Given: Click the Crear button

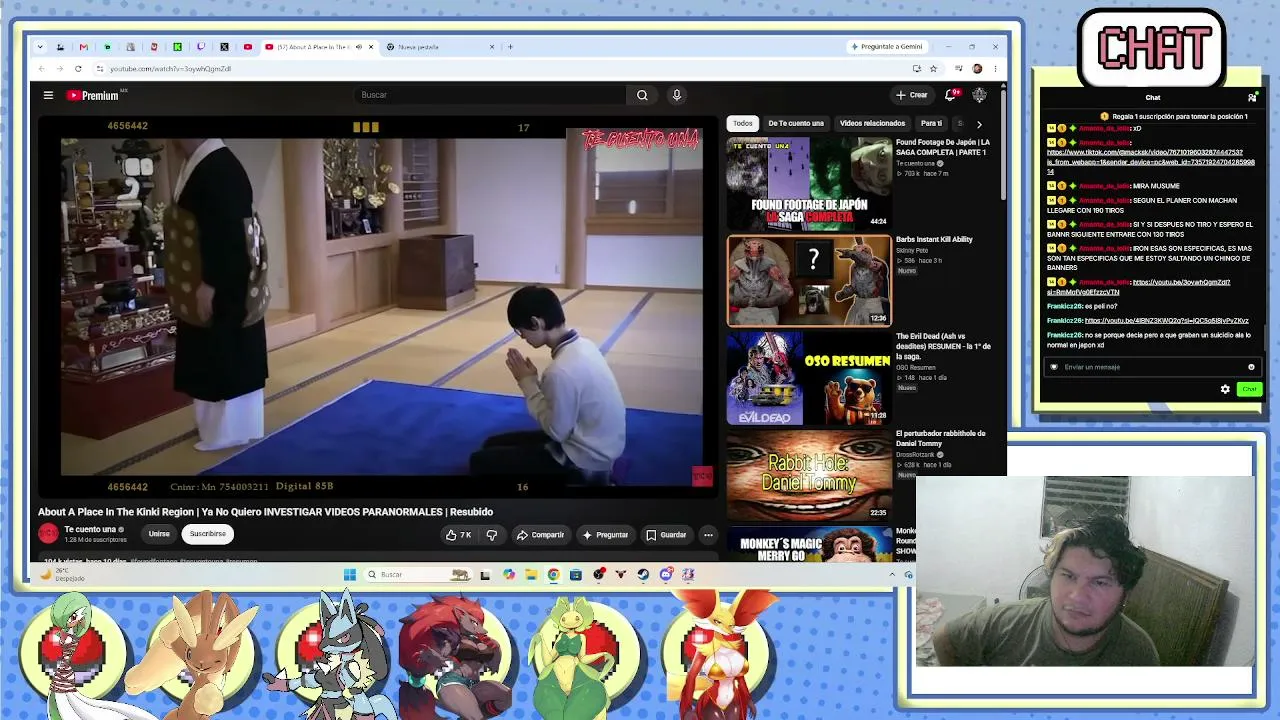Looking at the screenshot, I should pyautogui.click(x=912, y=95).
